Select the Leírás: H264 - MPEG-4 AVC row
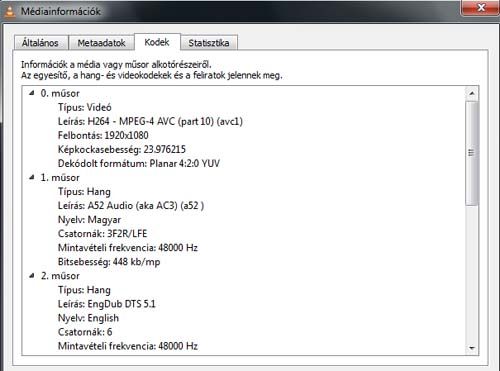The height and width of the screenshot is (371, 500). (x=150, y=121)
